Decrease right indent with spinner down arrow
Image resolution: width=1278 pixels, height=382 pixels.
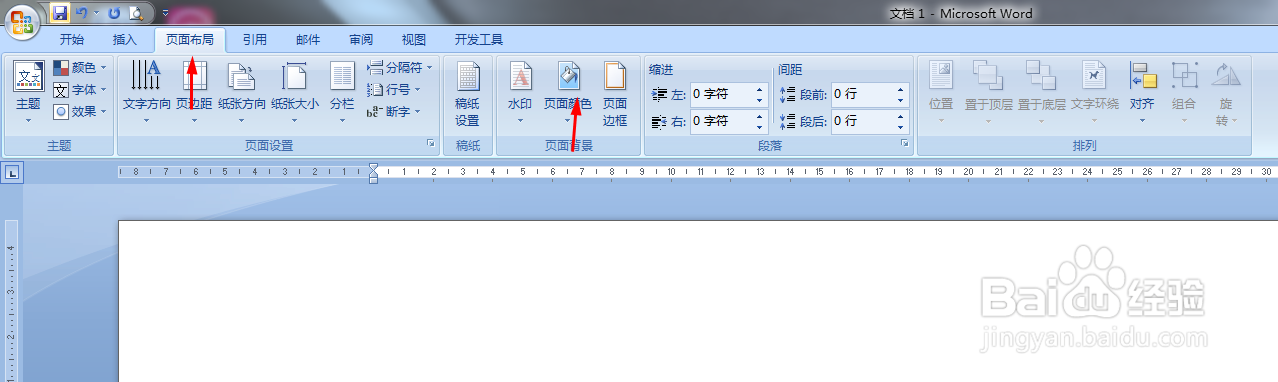point(759,127)
